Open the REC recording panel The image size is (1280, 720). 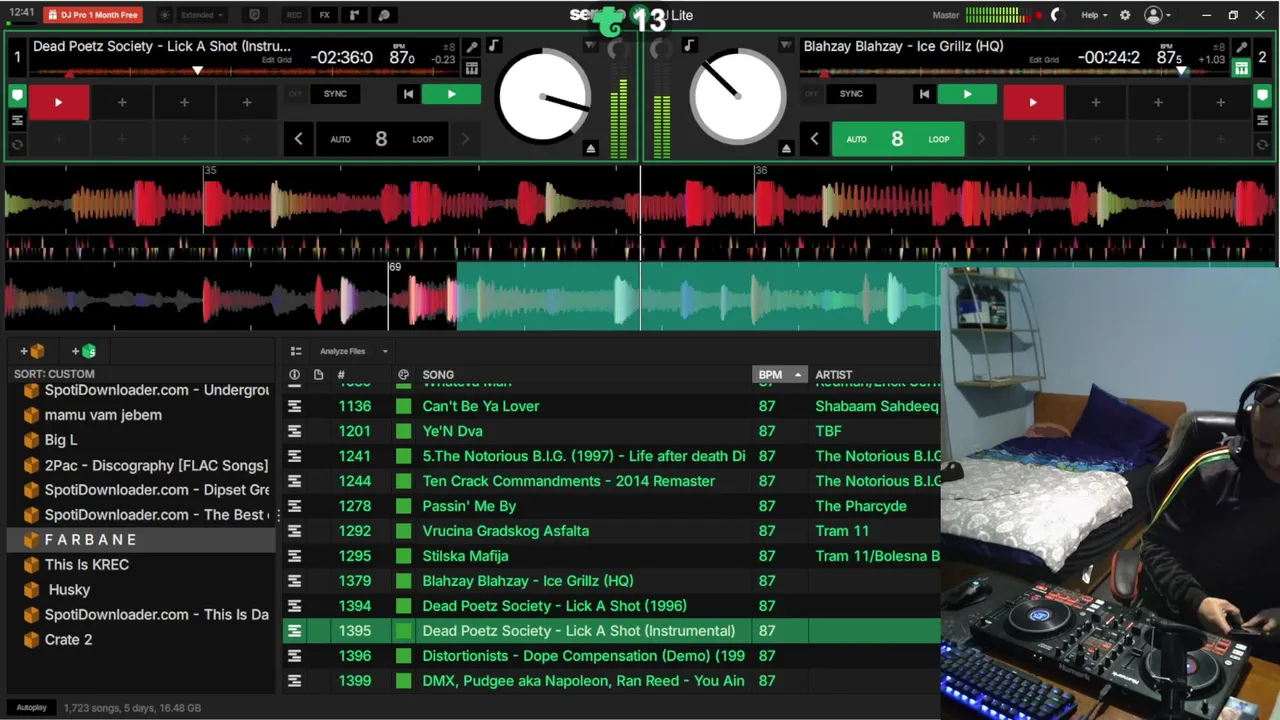[294, 15]
